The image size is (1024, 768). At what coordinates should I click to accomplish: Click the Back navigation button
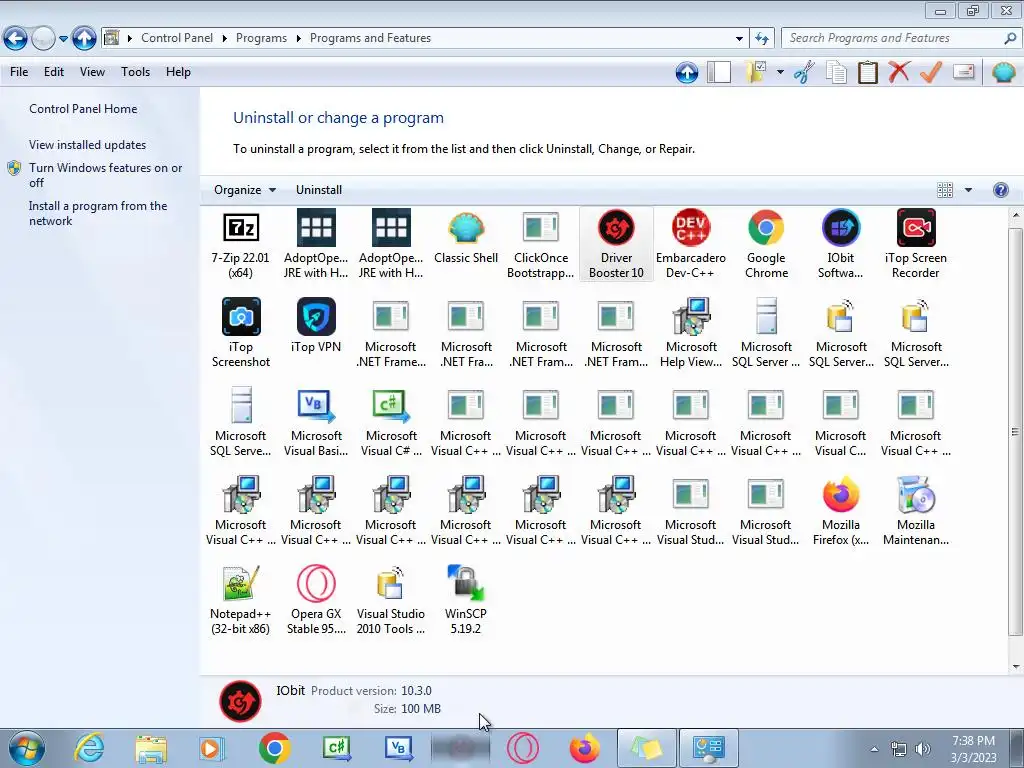tap(16, 39)
